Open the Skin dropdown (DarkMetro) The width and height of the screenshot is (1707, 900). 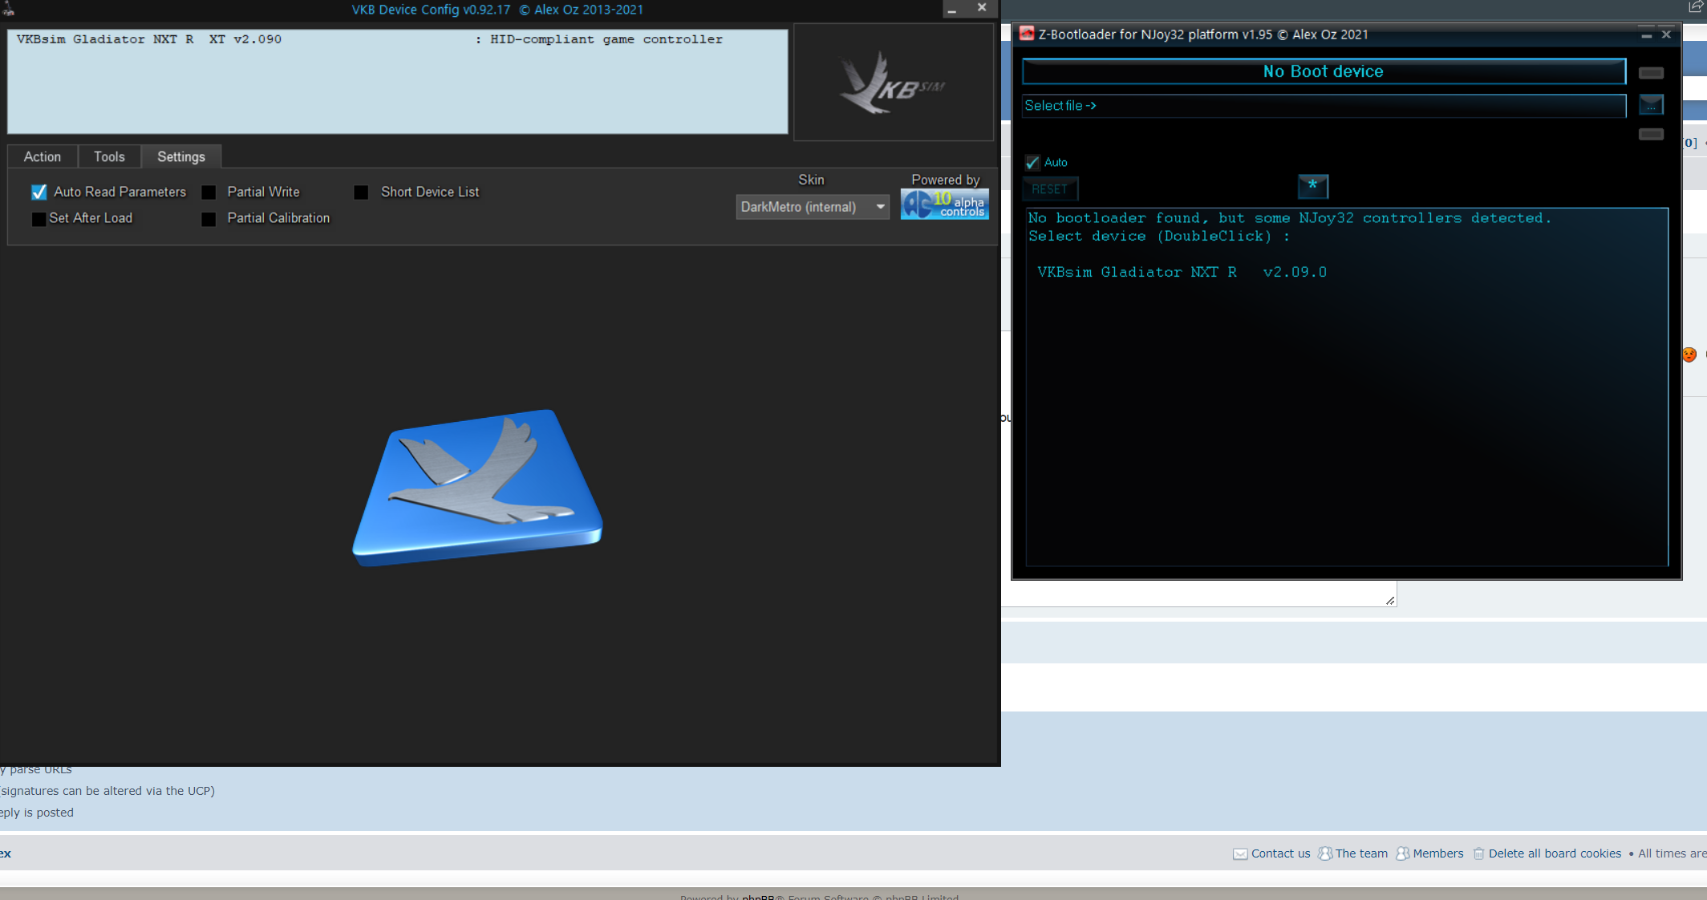pos(812,207)
